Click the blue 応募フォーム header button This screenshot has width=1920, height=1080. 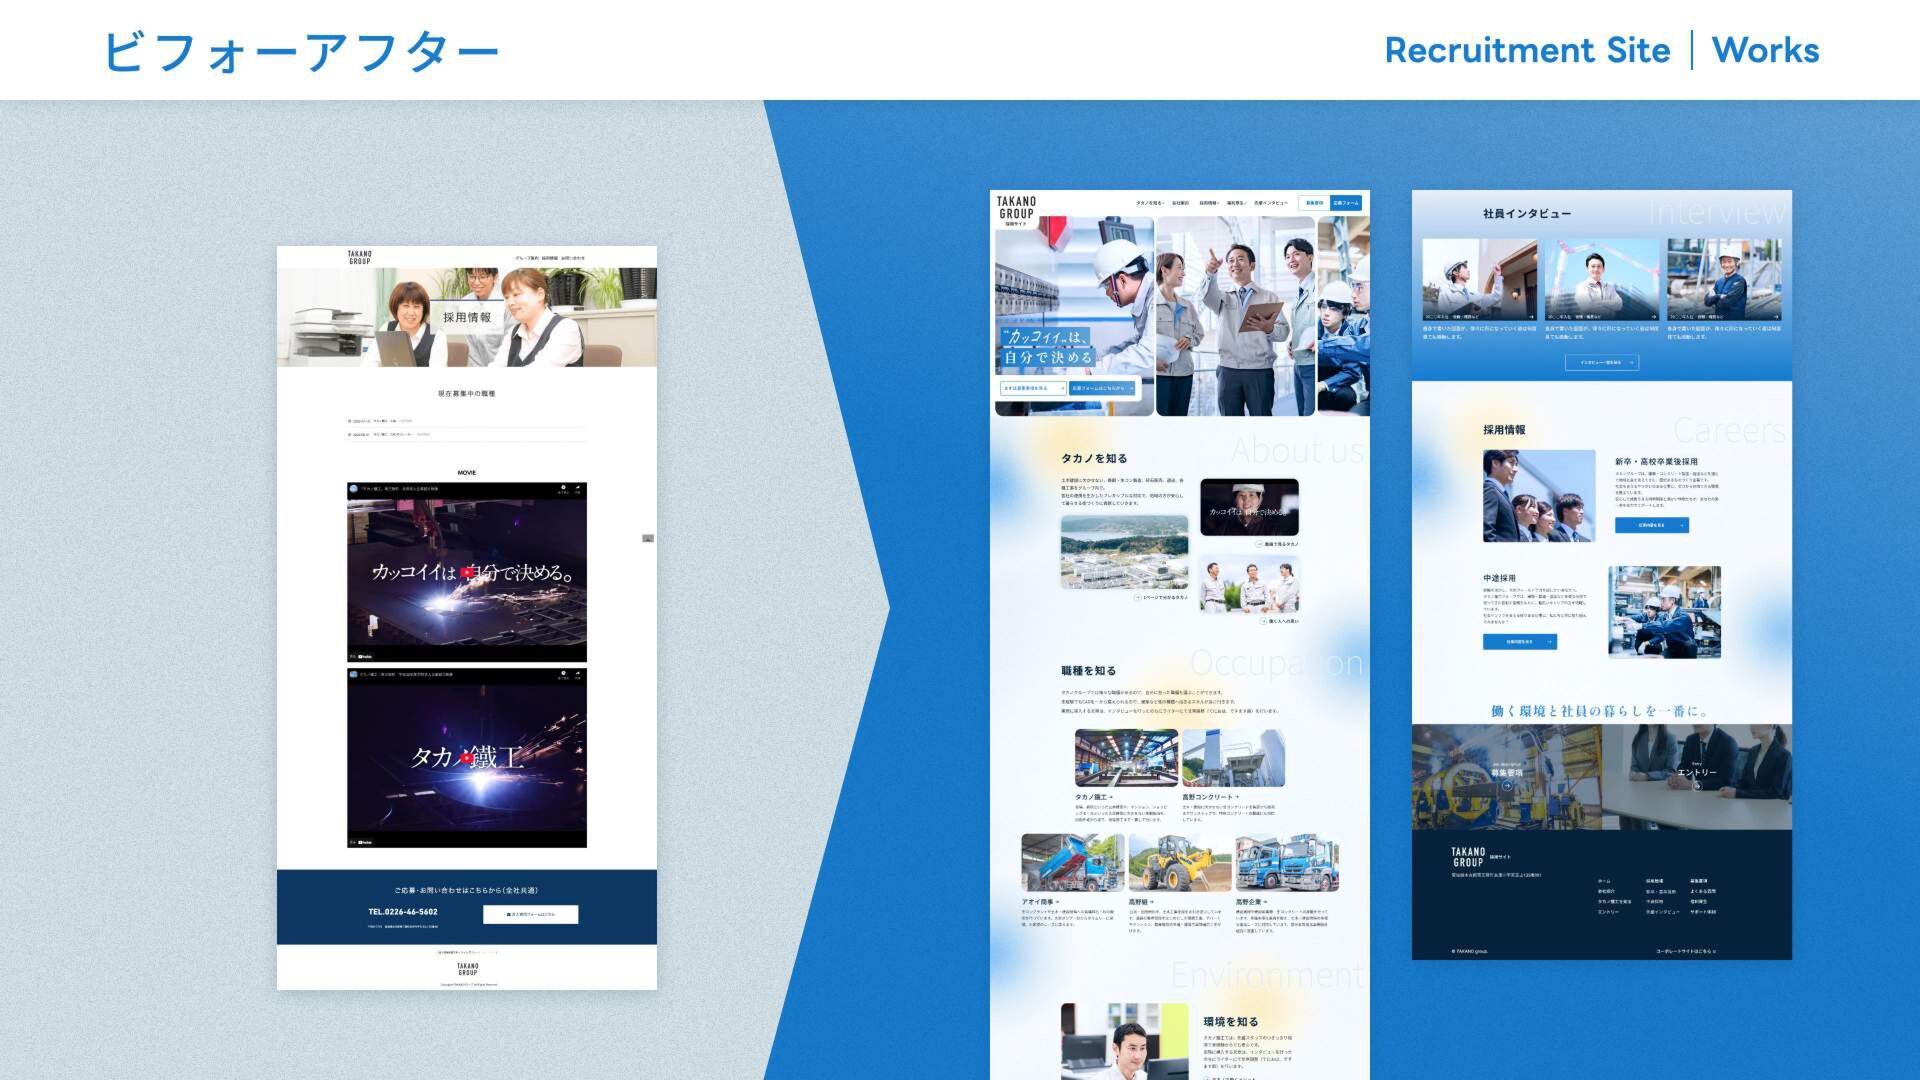click(1346, 203)
